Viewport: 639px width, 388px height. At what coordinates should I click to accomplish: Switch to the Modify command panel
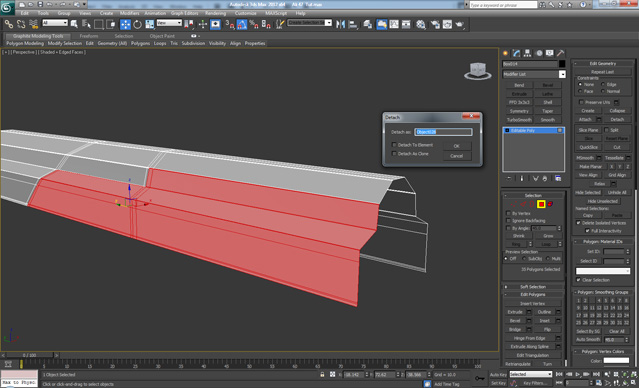pyautogui.click(x=517, y=53)
